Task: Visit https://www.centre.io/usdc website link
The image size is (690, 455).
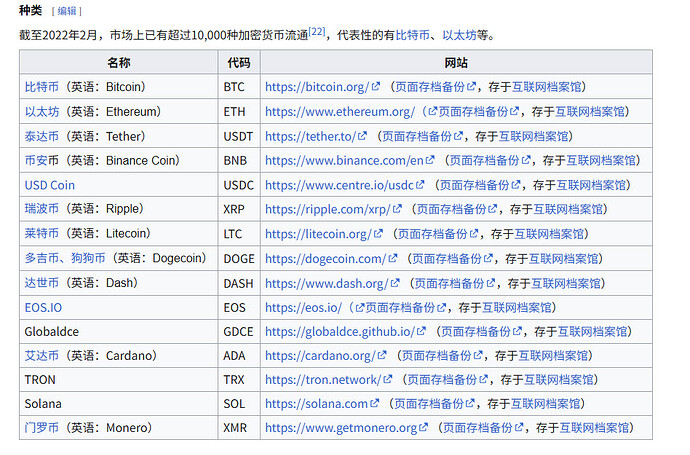Action: coord(345,185)
